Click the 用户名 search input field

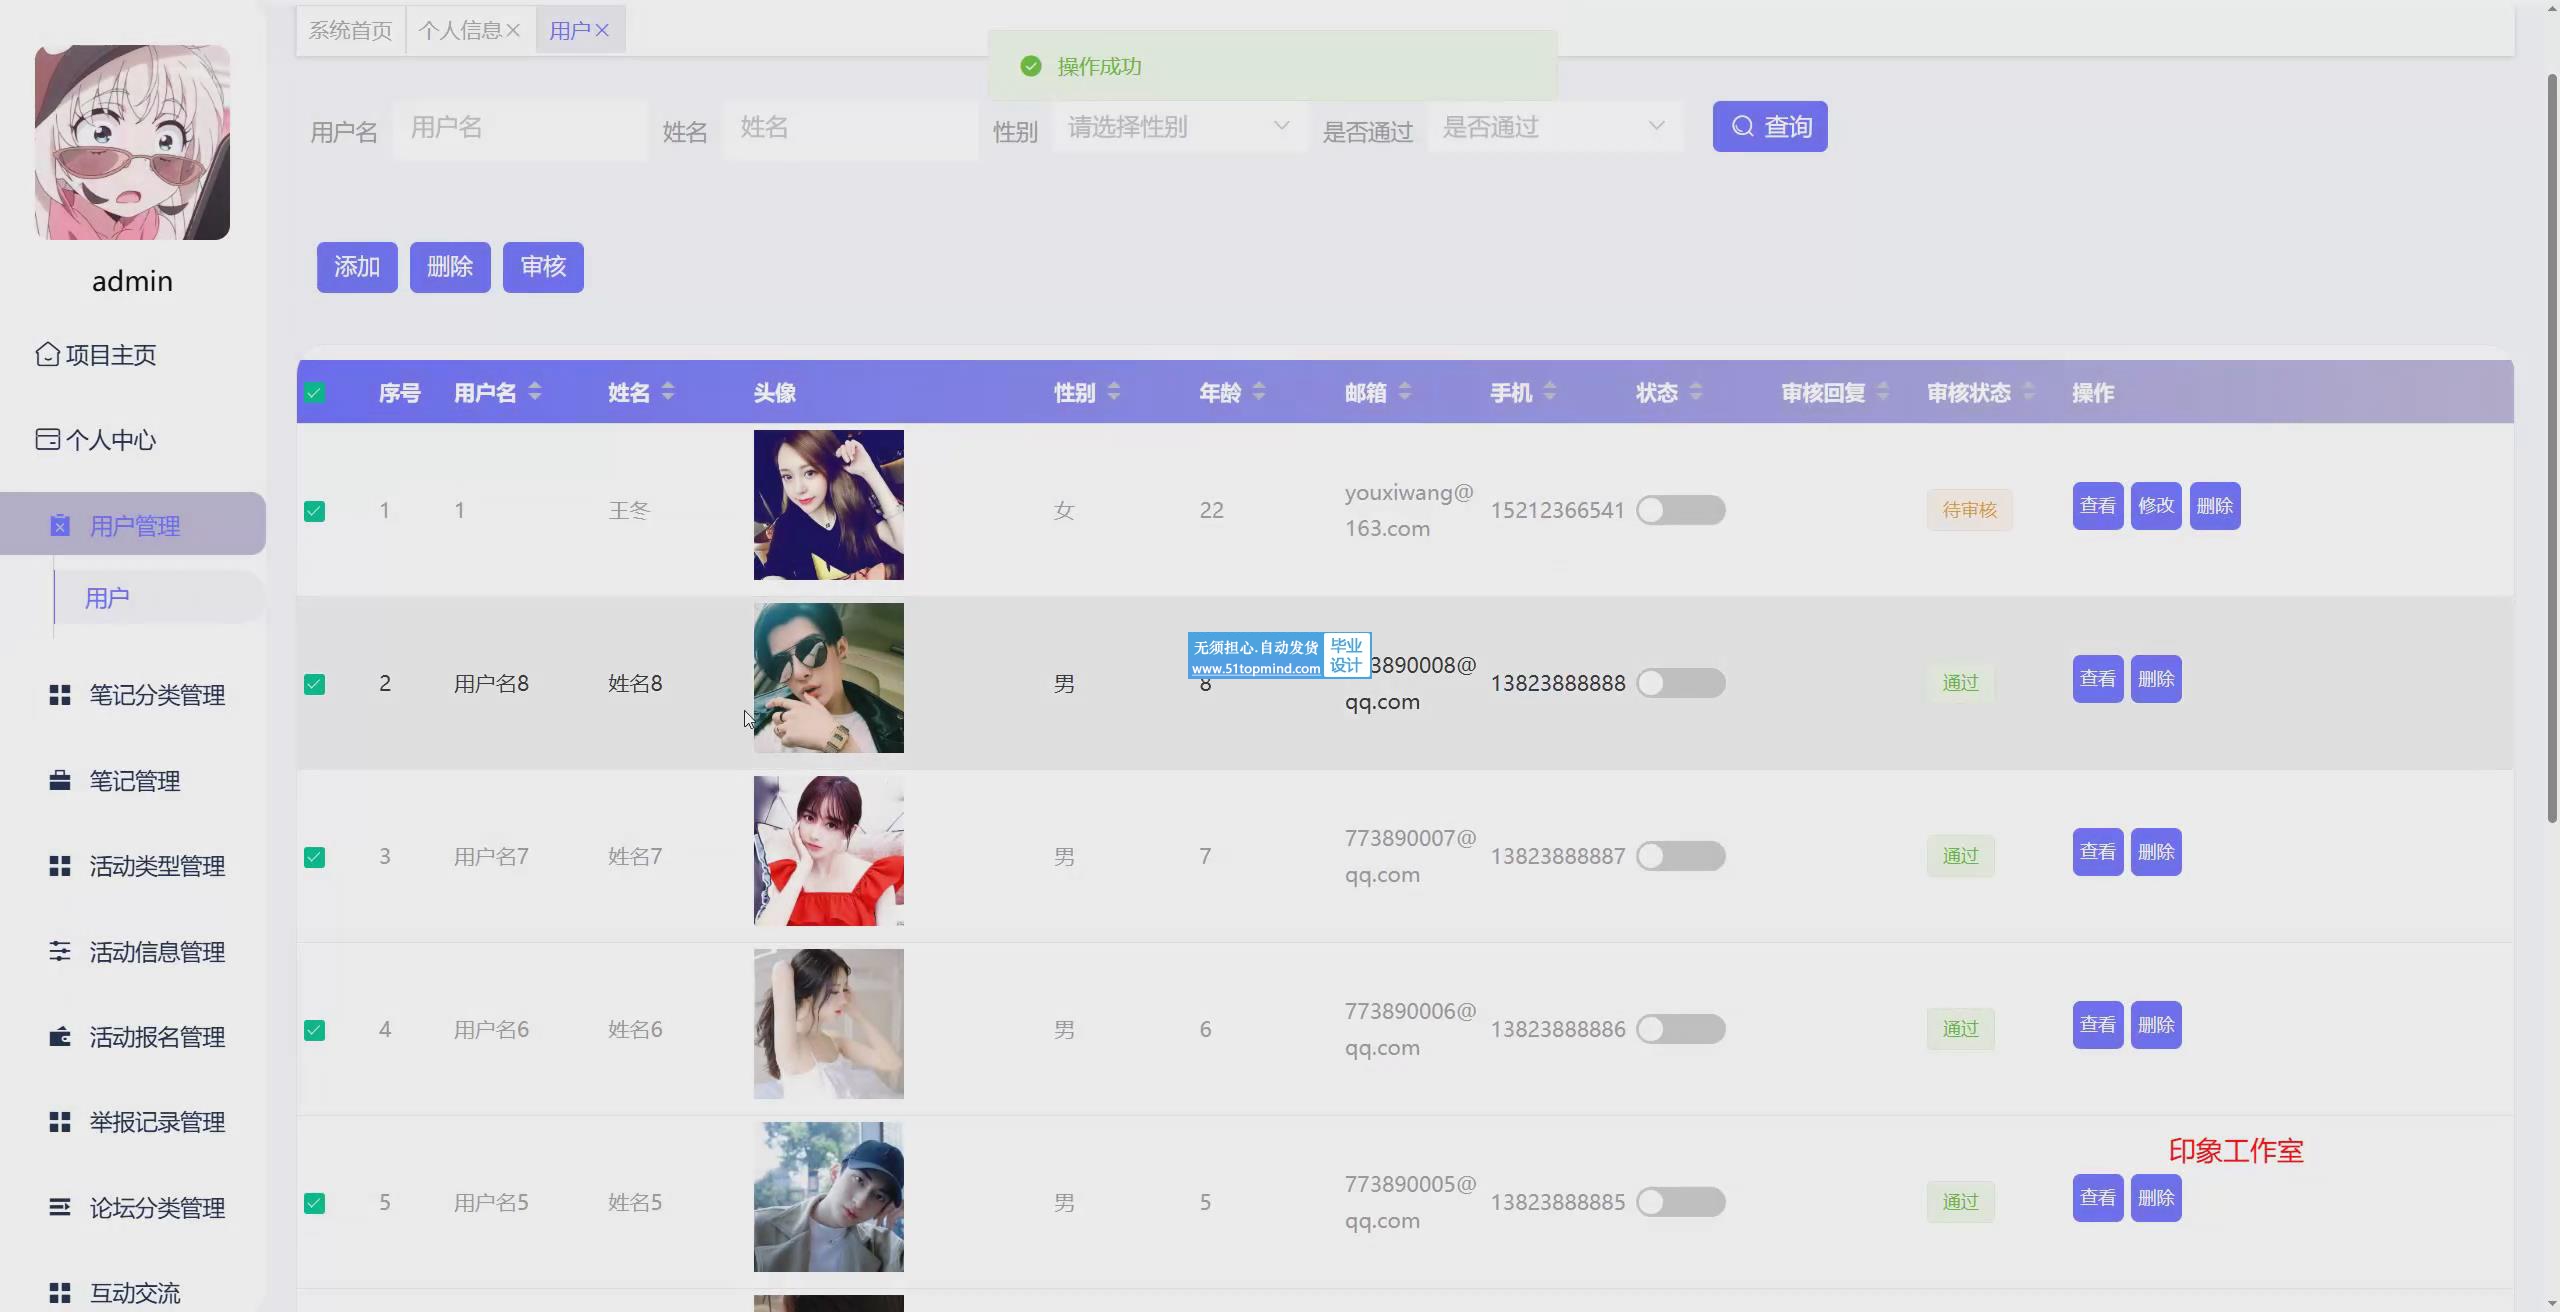tap(520, 128)
